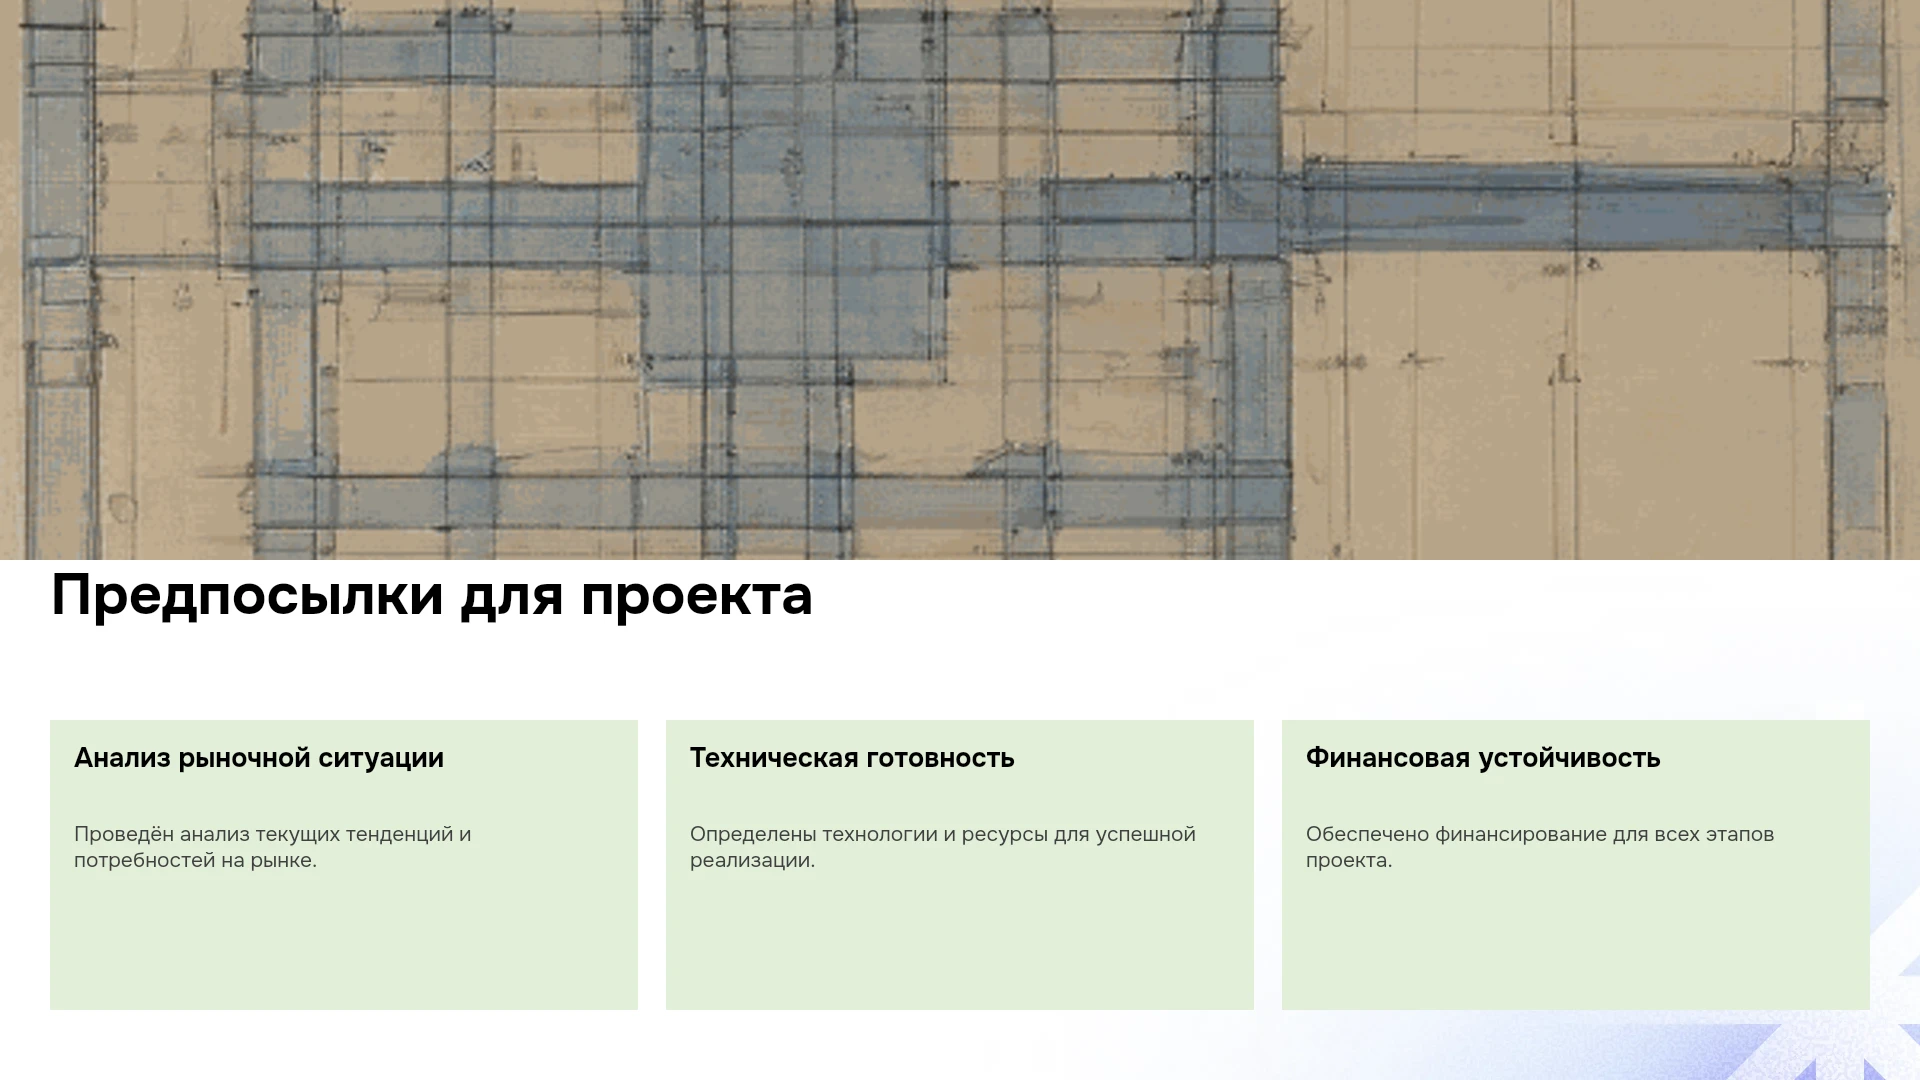Click the word "реализации." in second card

coord(752,860)
